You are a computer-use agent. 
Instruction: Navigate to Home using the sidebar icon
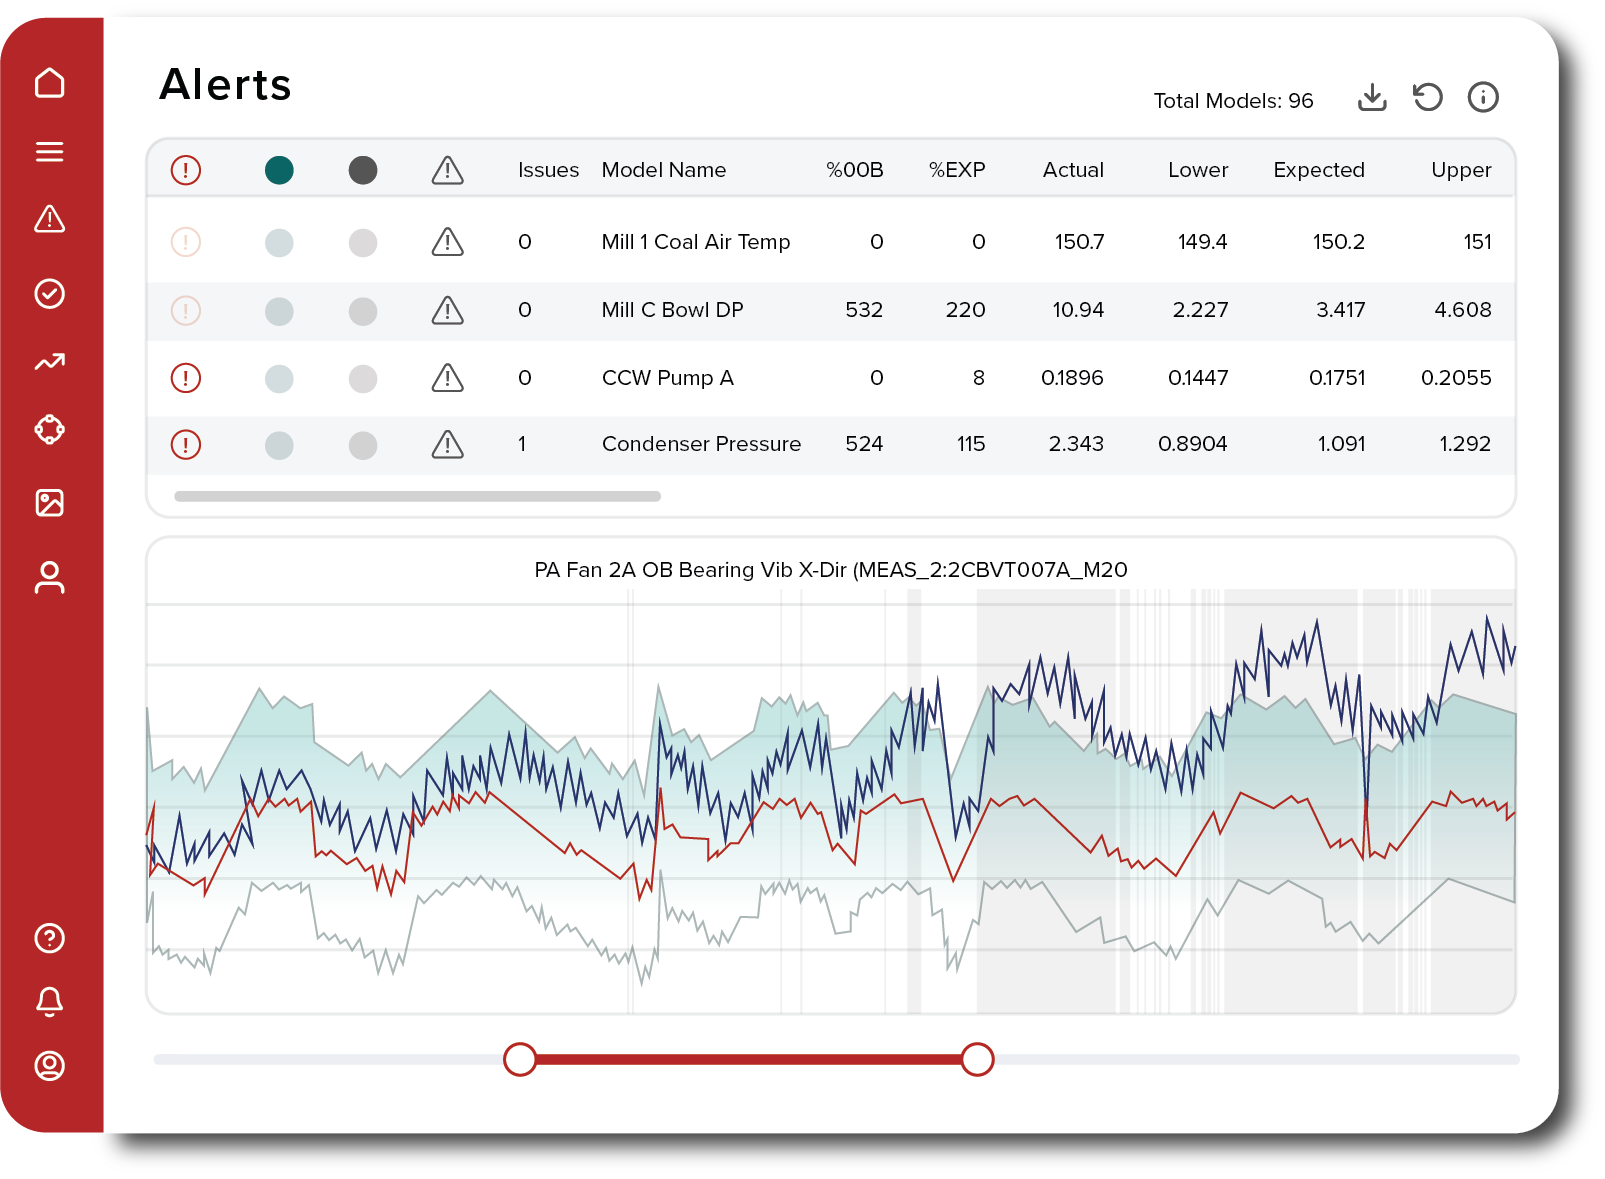50,84
